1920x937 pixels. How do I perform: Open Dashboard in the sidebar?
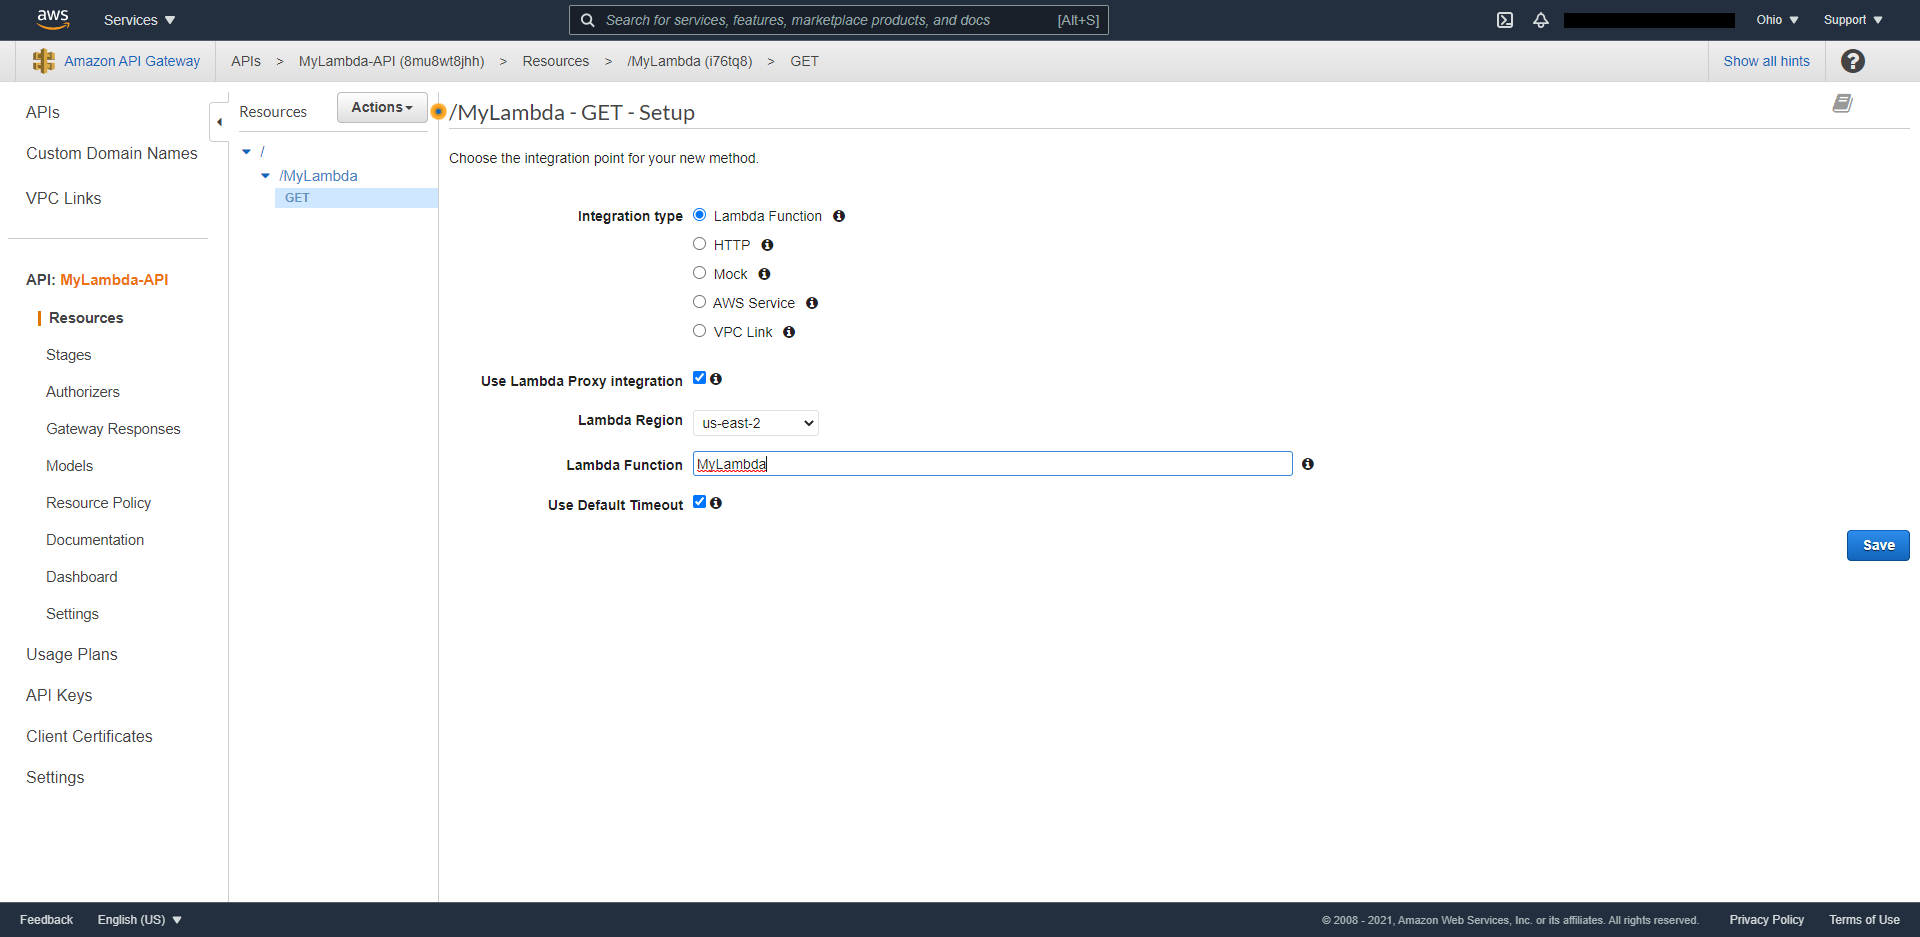click(x=81, y=577)
